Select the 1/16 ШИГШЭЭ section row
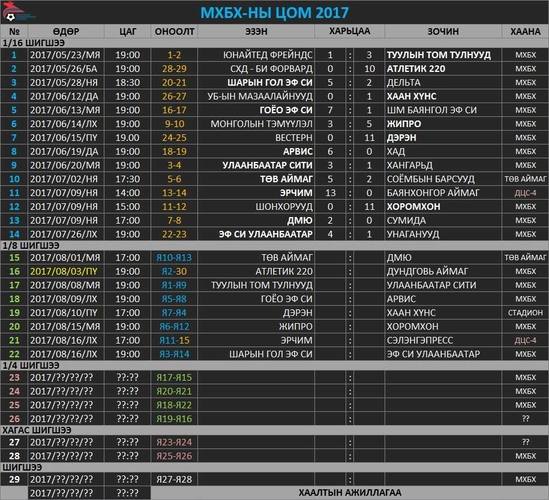The image size is (549, 500). pyautogui.click(x=274, y=43)
